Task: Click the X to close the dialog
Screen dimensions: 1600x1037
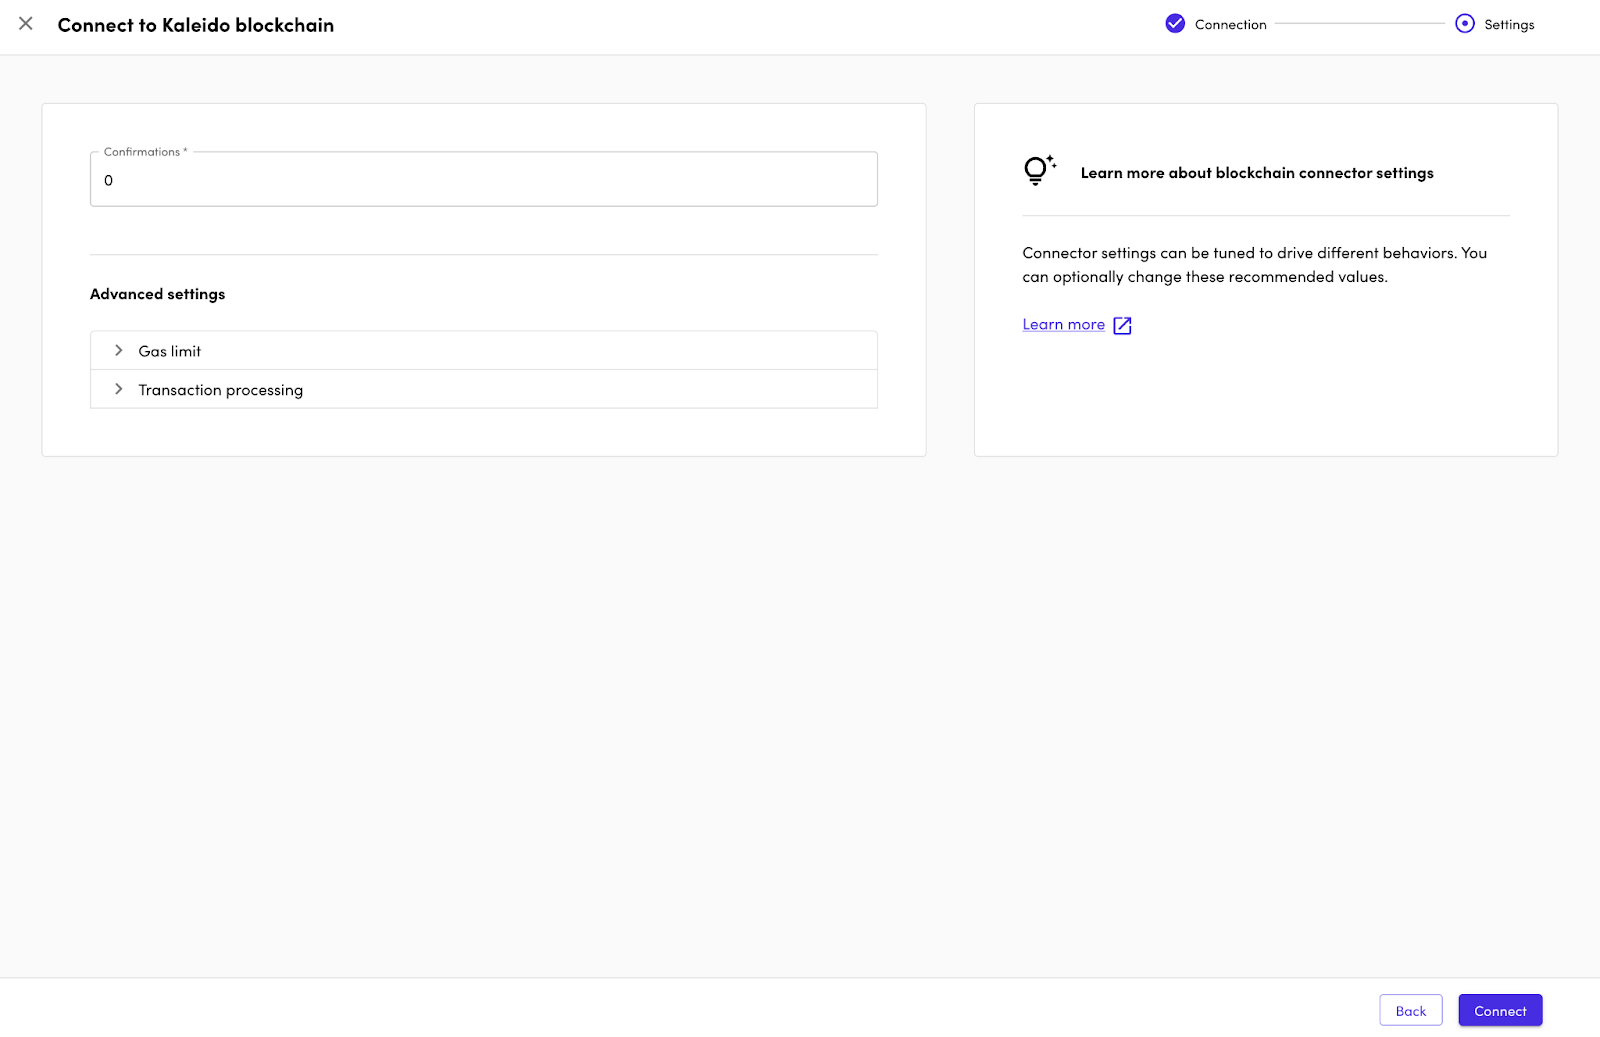Action: (24, 24)
